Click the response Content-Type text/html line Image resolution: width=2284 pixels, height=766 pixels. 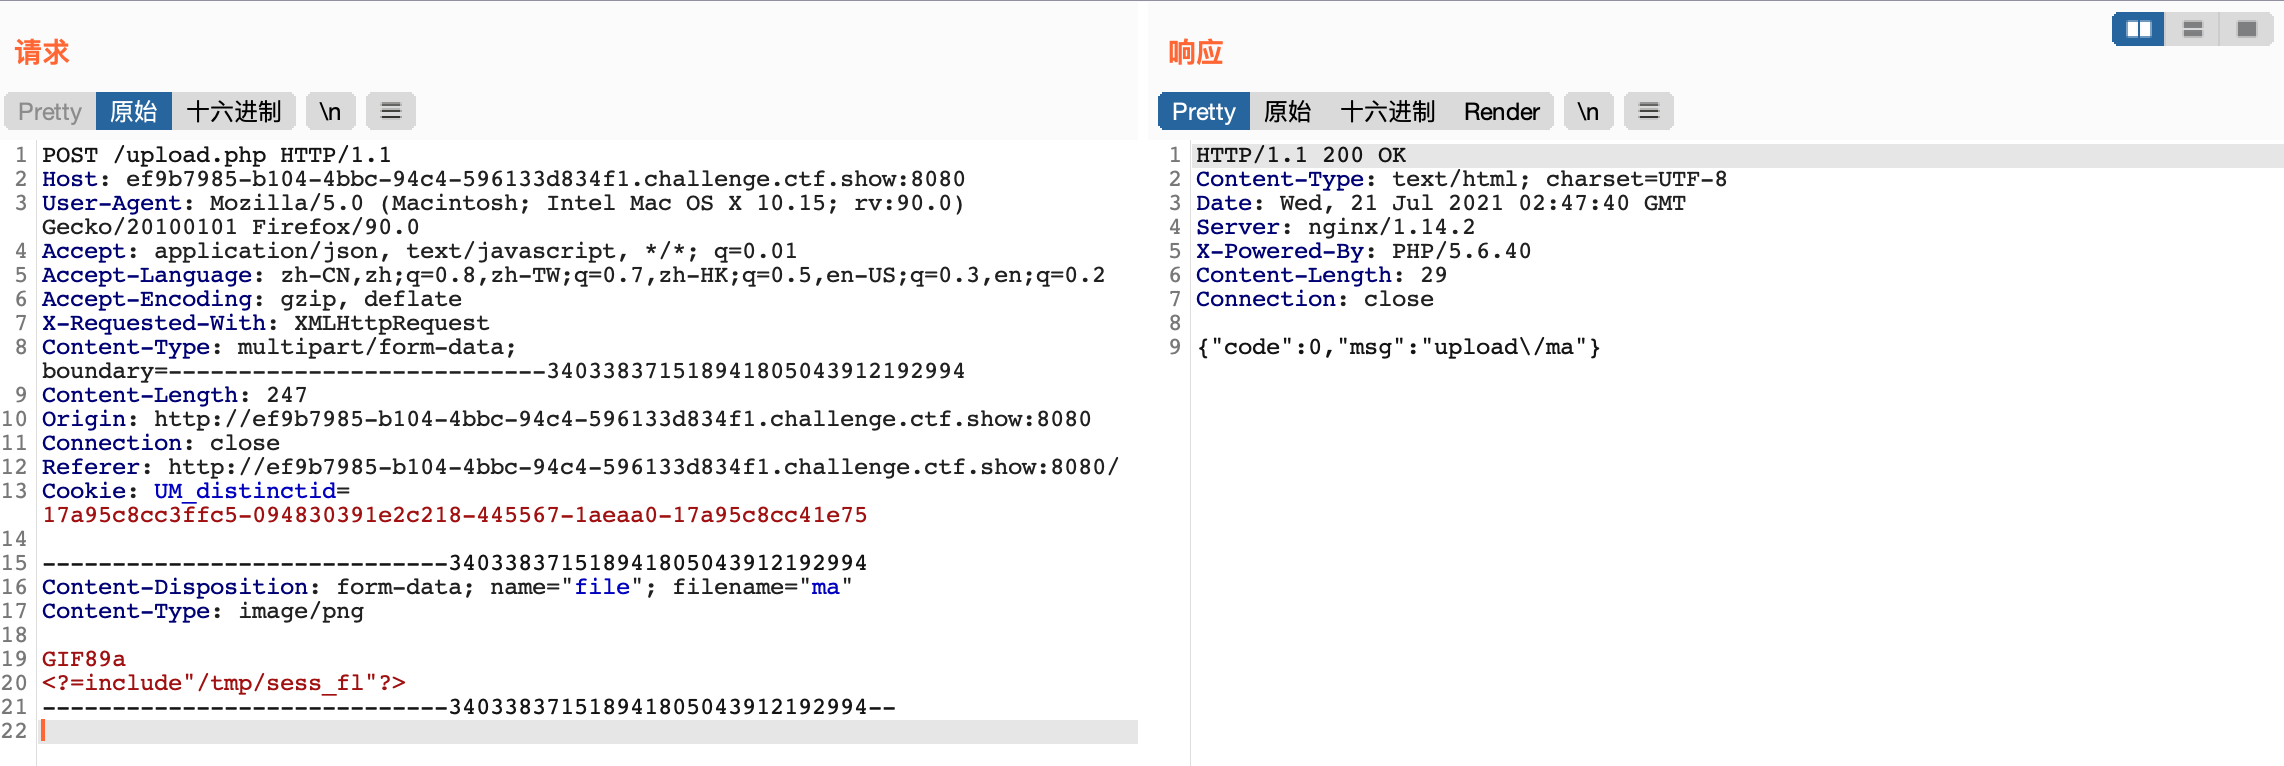point(1461,179)
